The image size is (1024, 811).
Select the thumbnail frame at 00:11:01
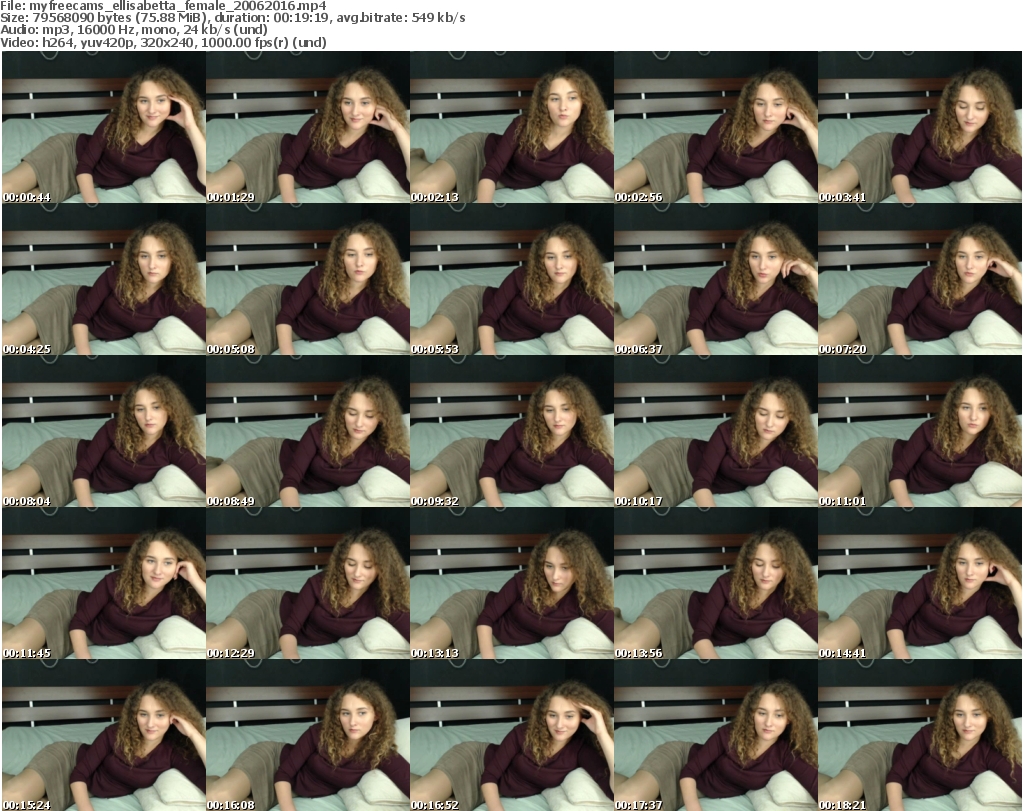tap(920, 431)
